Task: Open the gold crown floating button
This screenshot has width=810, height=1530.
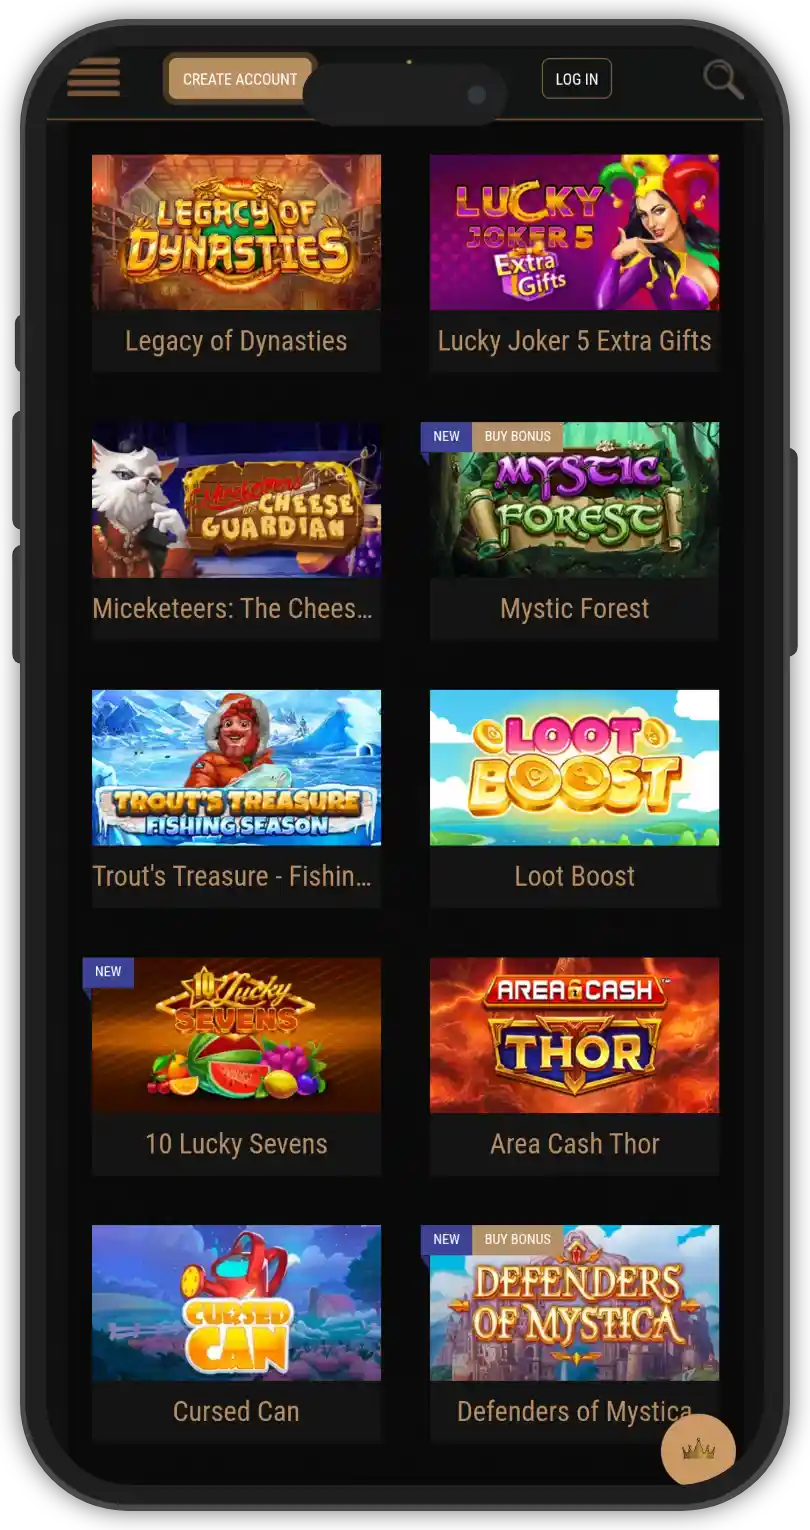Action: [698, 1449]
